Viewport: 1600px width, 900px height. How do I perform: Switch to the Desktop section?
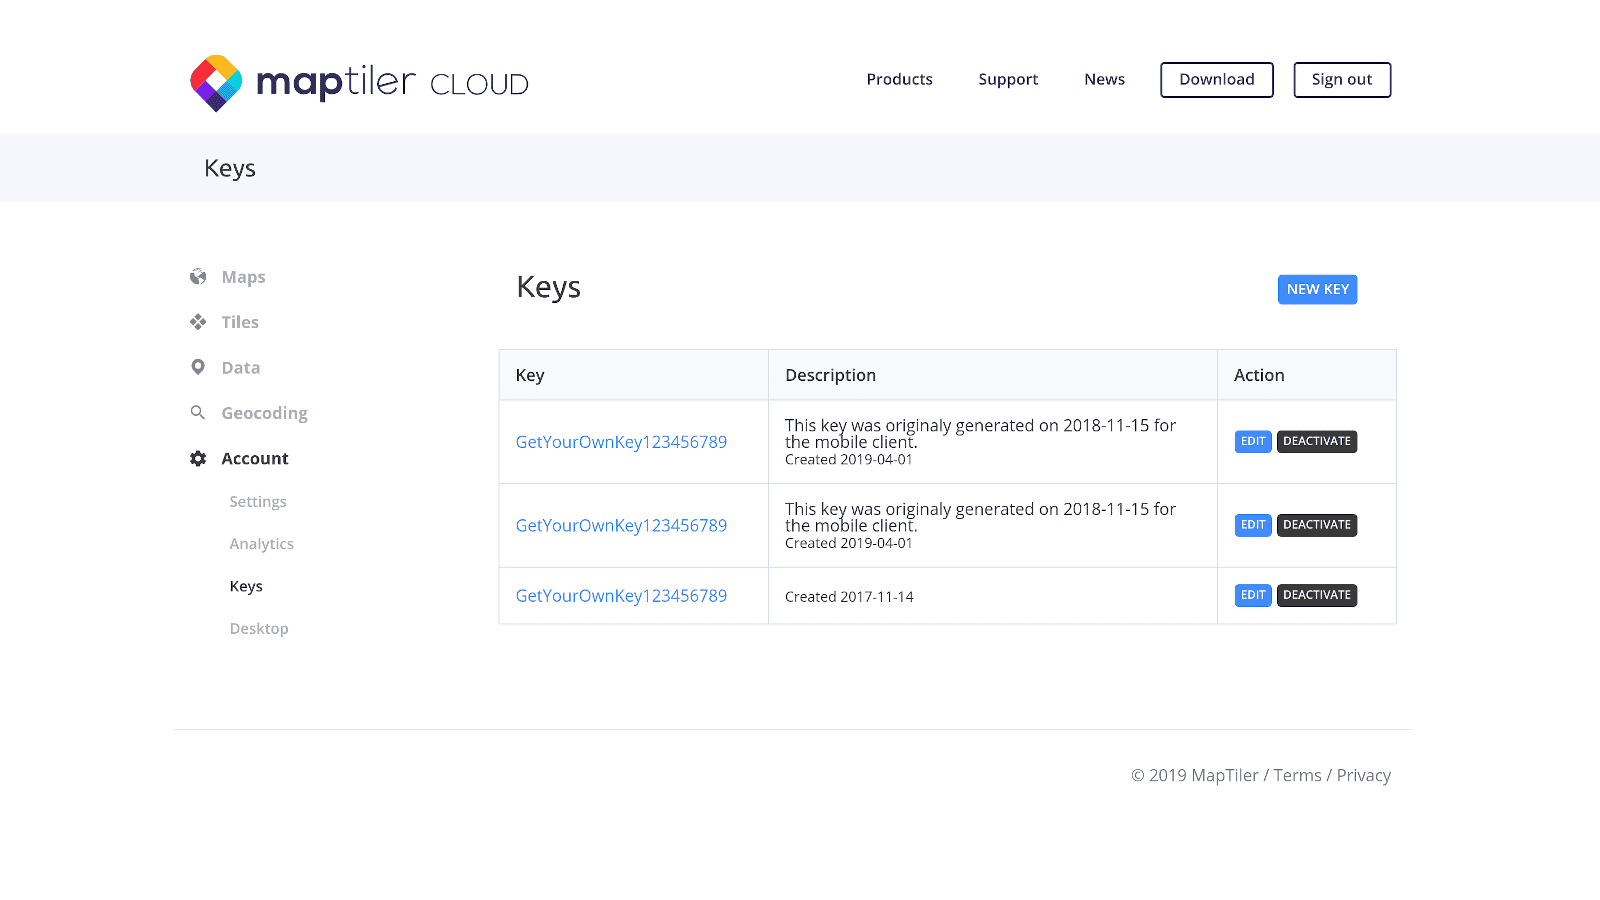(x=259, y=628)
